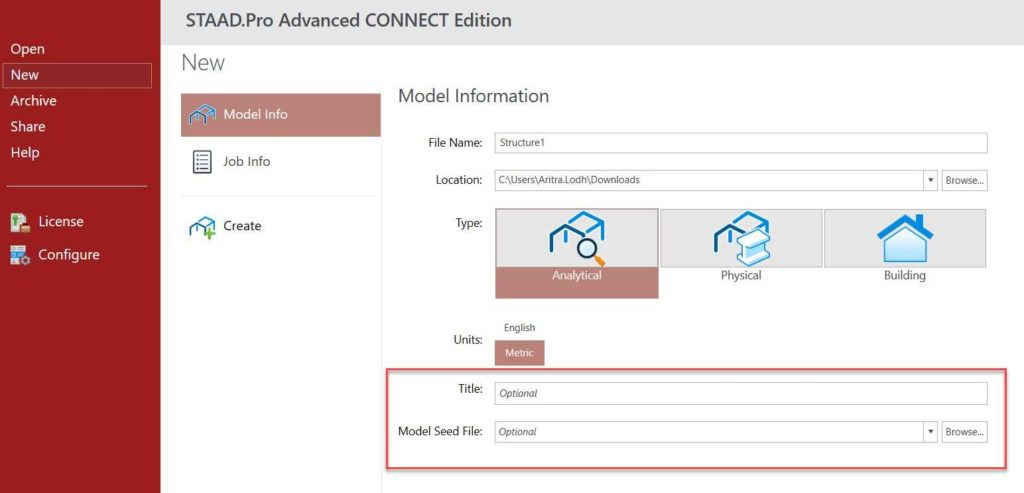Click the Building label under the icon

pos(904,276)
